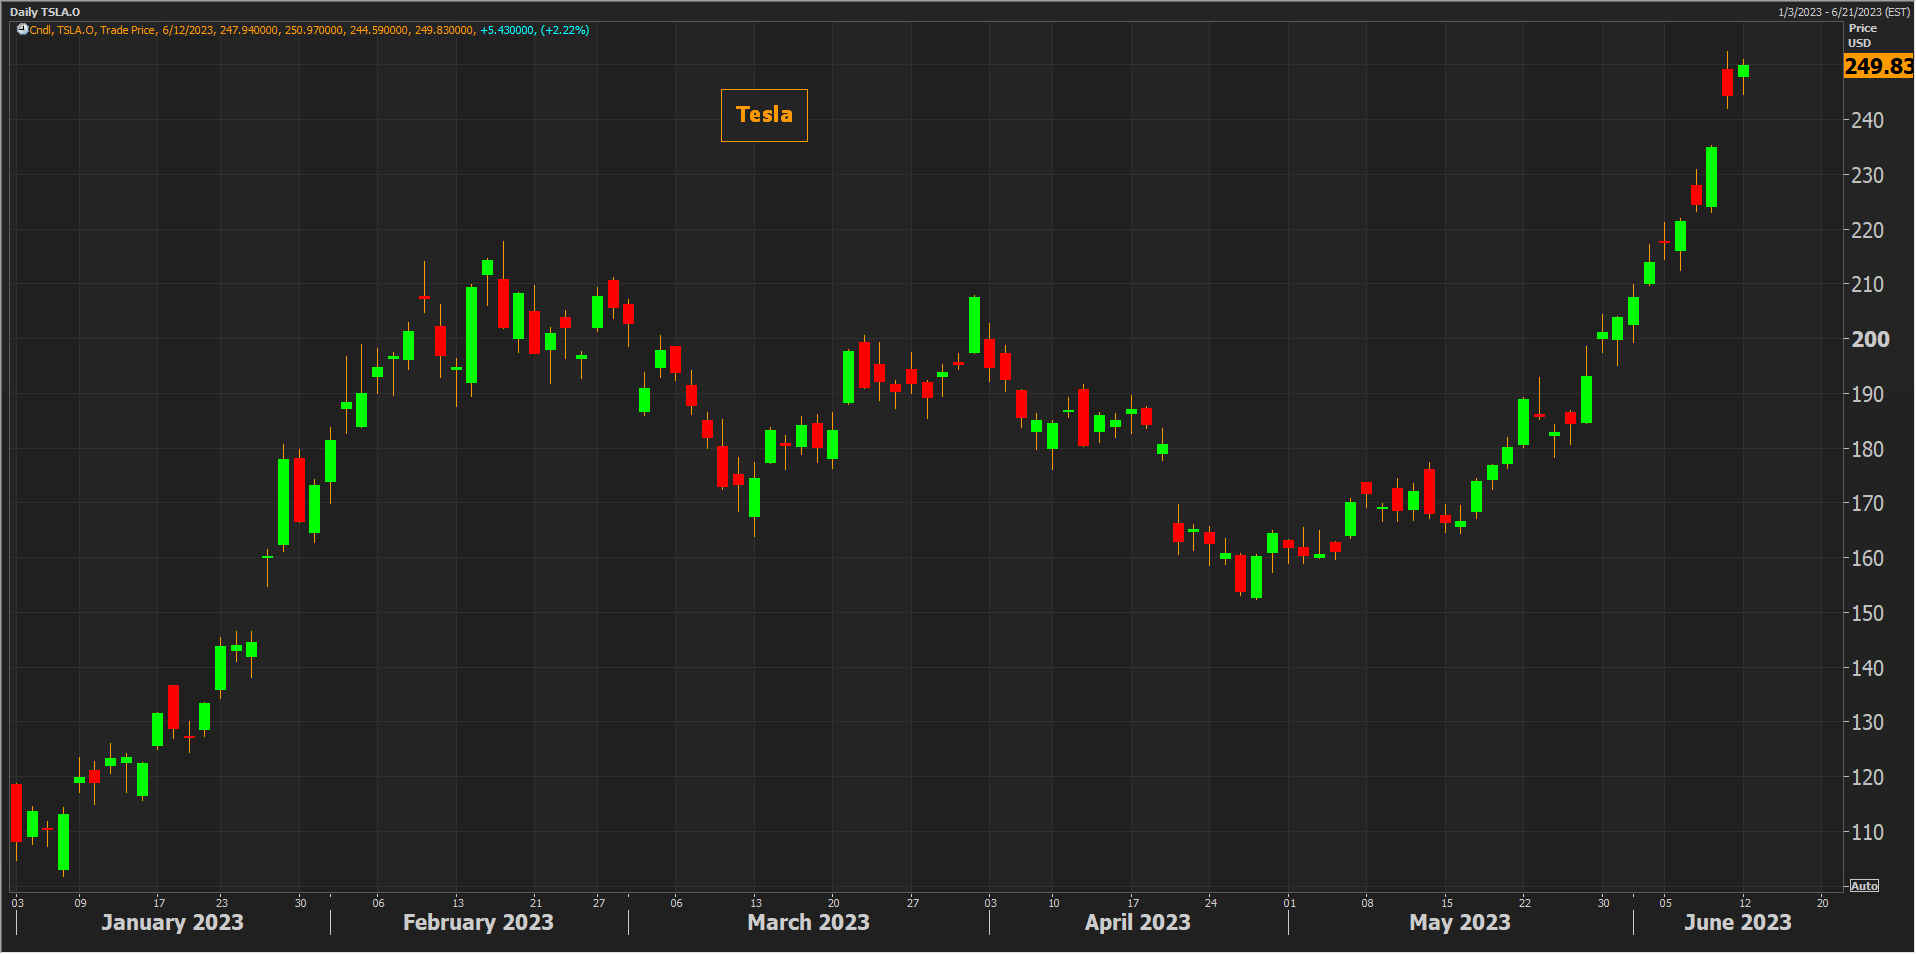Image resolution: width=1916 pixels, height=954 pixels.
Task: Open the 1/3/2023 - 6/21/2023 date range
Action: coord(1843,12)
